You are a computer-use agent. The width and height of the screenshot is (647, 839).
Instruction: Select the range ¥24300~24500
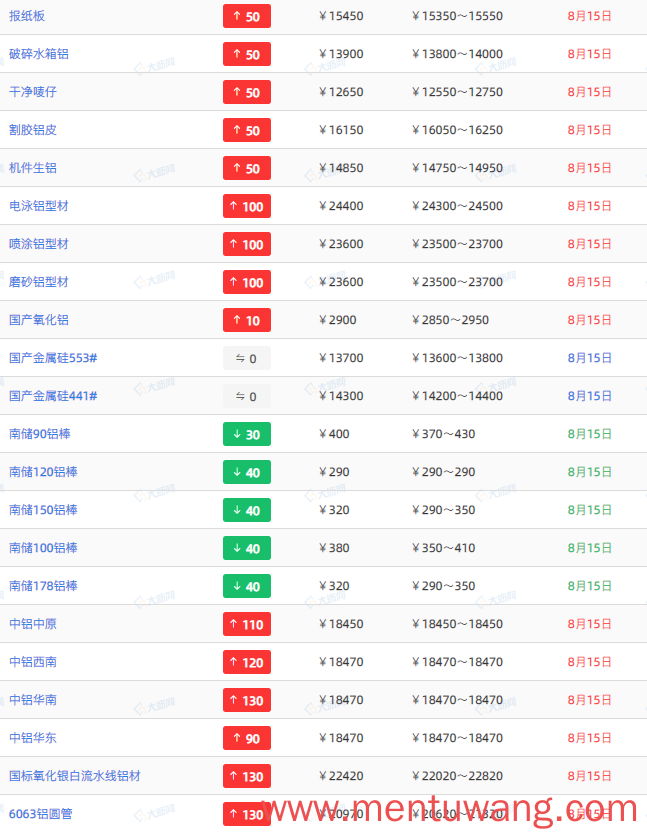458,206
